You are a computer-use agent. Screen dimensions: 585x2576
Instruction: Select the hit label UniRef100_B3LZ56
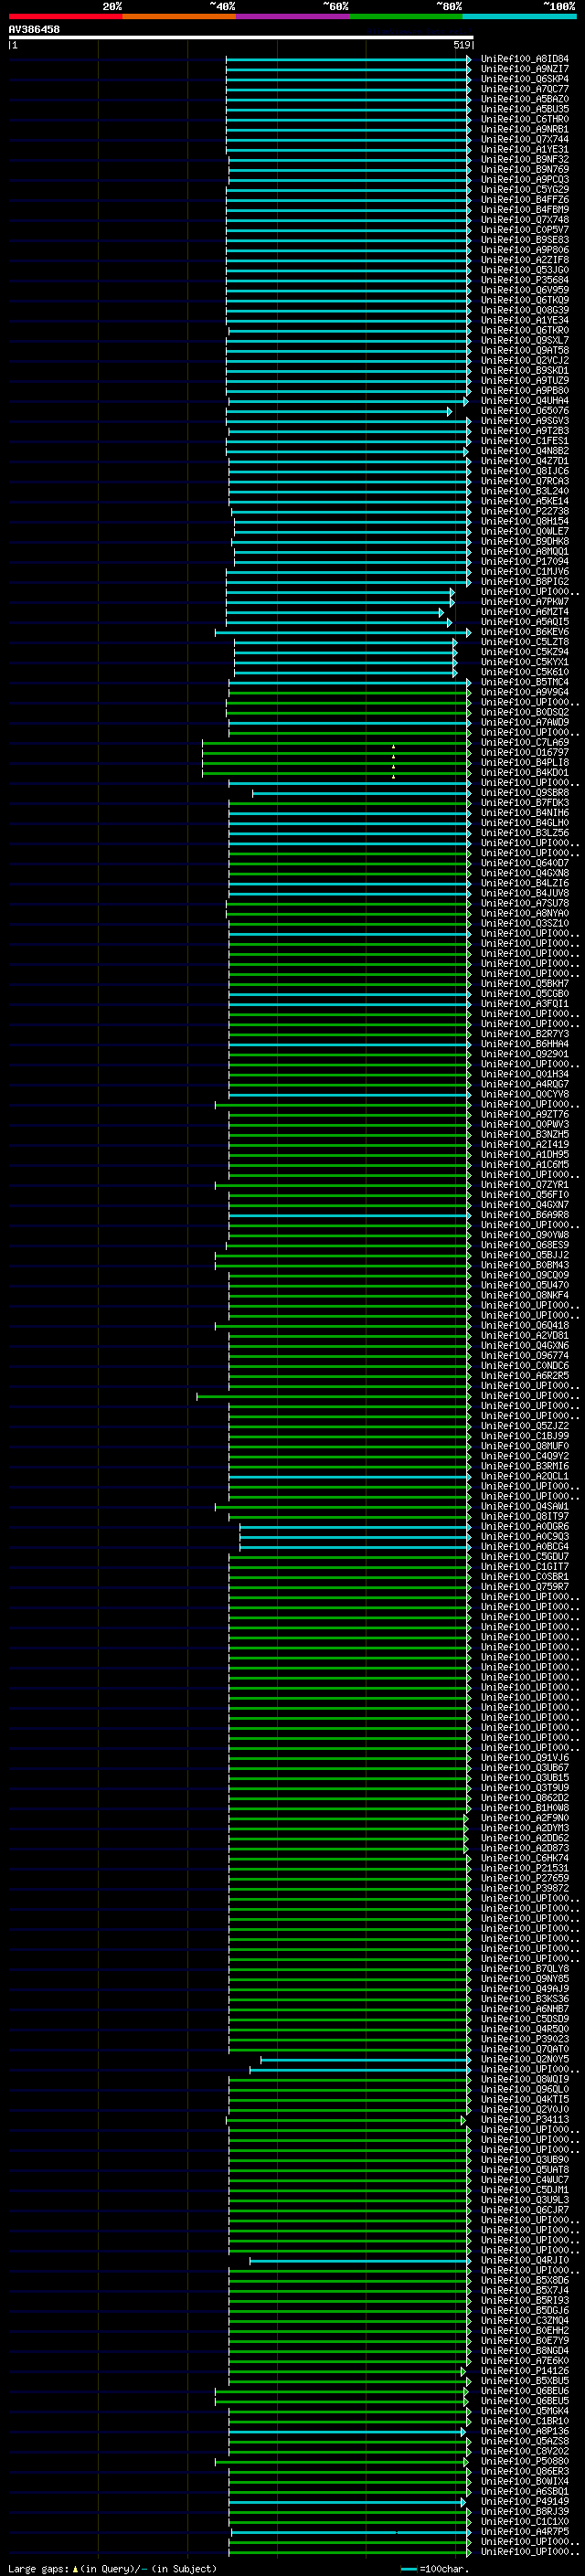point(525,833)
